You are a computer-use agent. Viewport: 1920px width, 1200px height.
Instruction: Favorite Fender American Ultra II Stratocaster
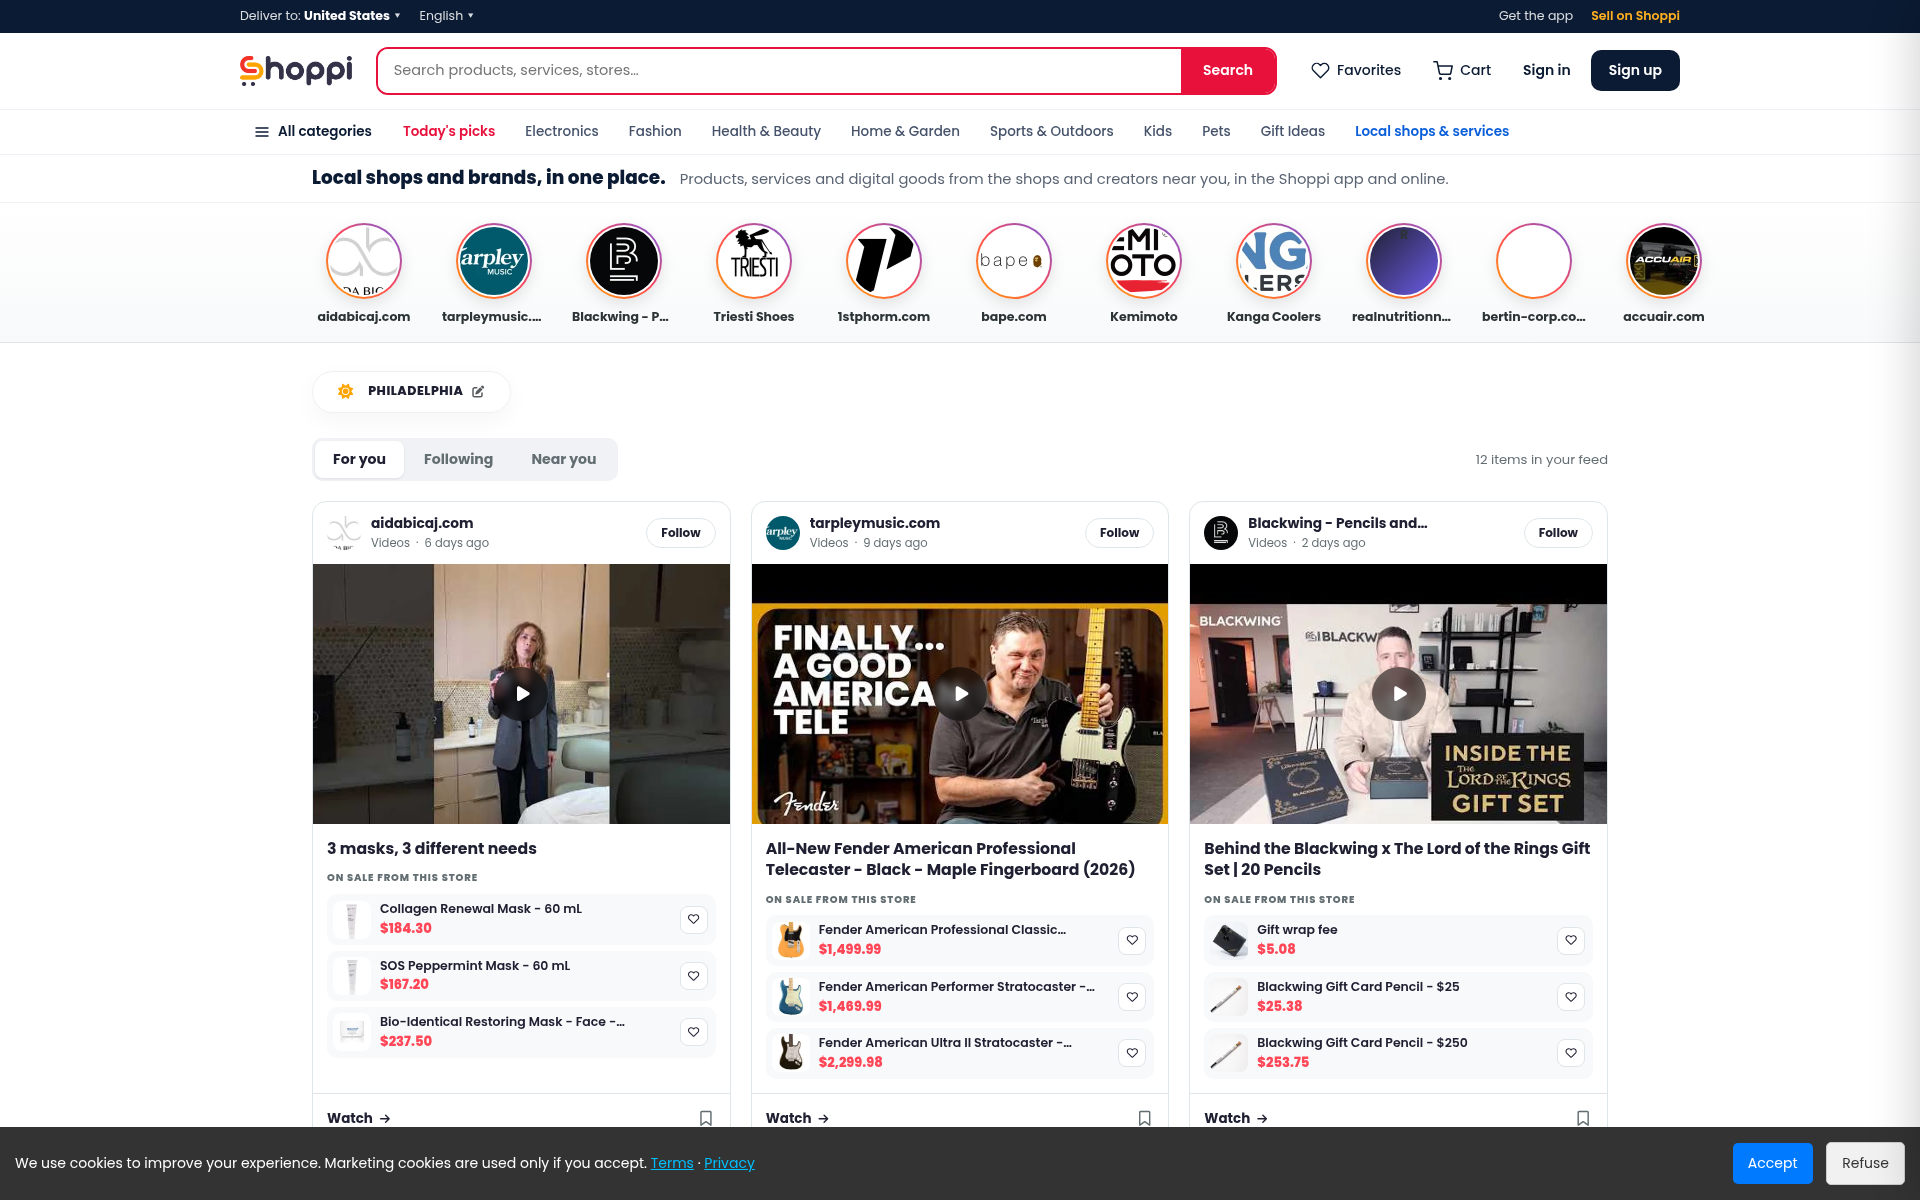(x=1132, y=1053)
